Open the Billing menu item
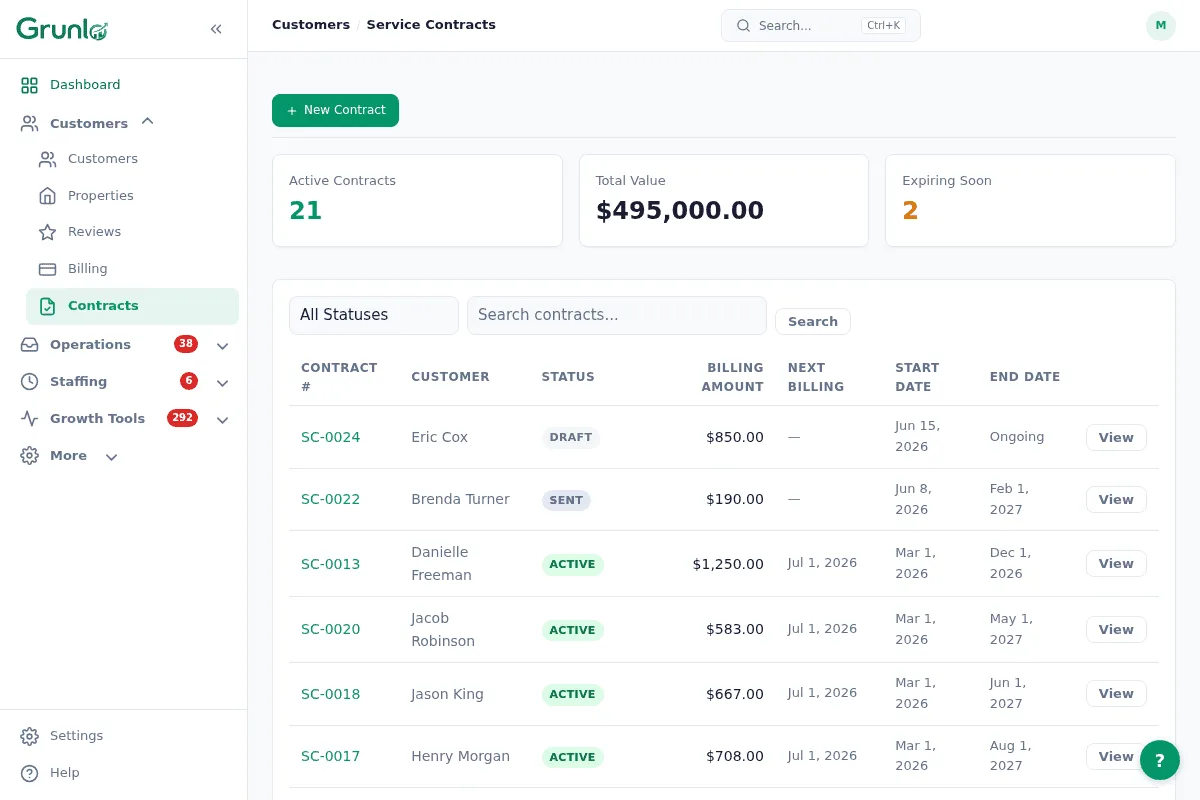 pyautogui.click(x=132, y=269)
